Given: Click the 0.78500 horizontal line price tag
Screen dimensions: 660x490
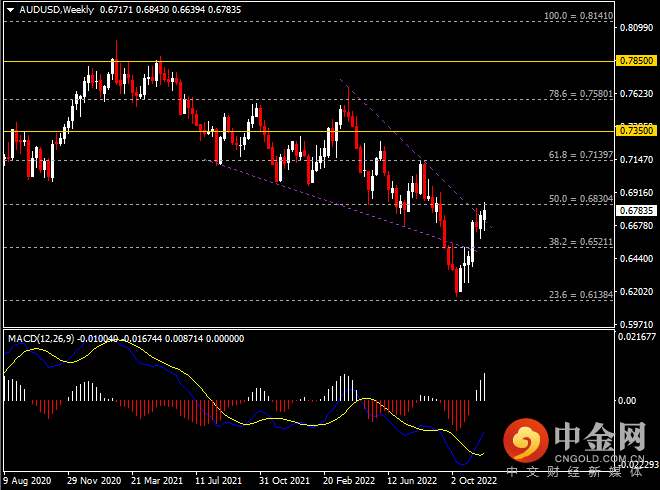Looking at the screenshot, I should point(638,61).
